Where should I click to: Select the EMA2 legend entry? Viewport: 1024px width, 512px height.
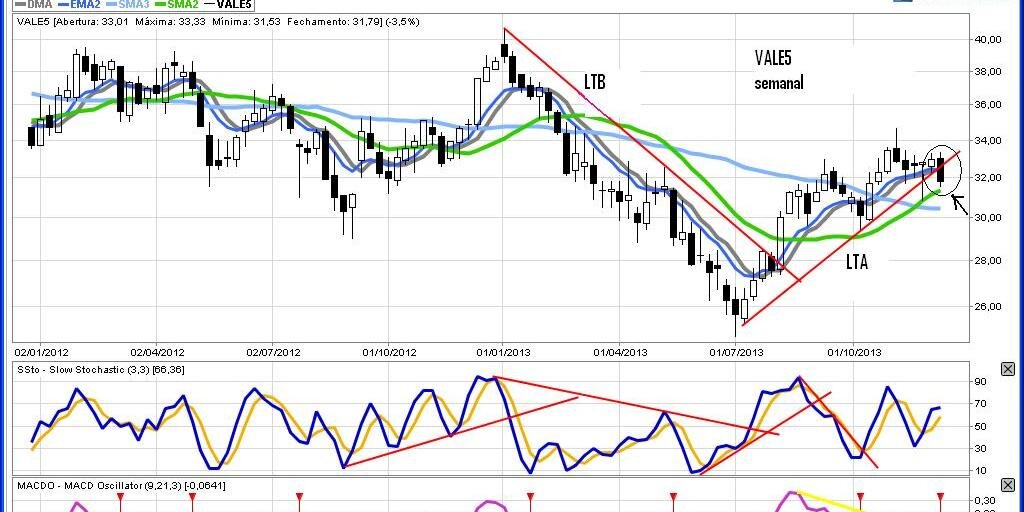79,4
